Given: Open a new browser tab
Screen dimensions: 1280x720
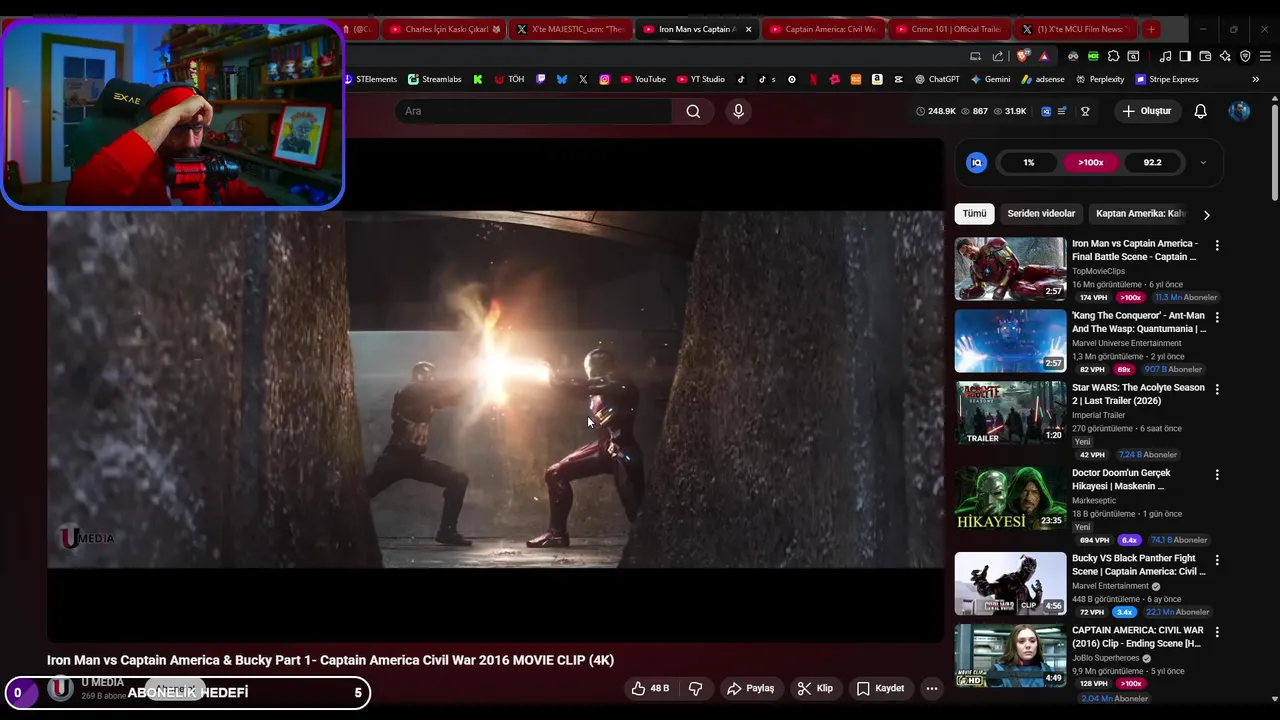Looking at the screenshot, I should 1151,29.
